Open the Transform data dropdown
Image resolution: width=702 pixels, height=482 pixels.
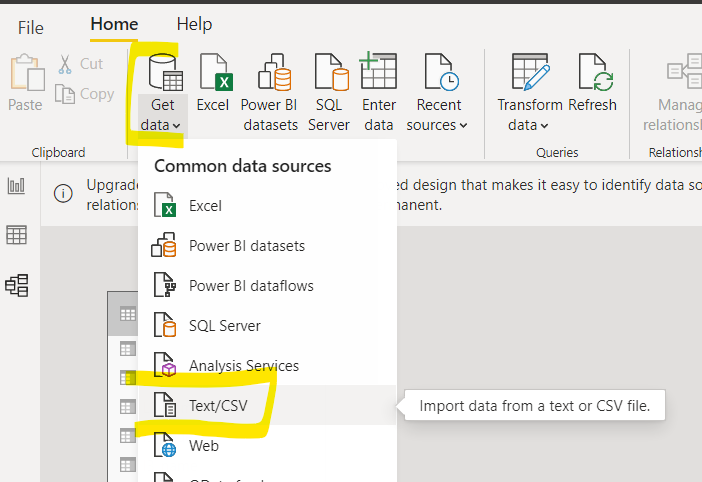529,125
